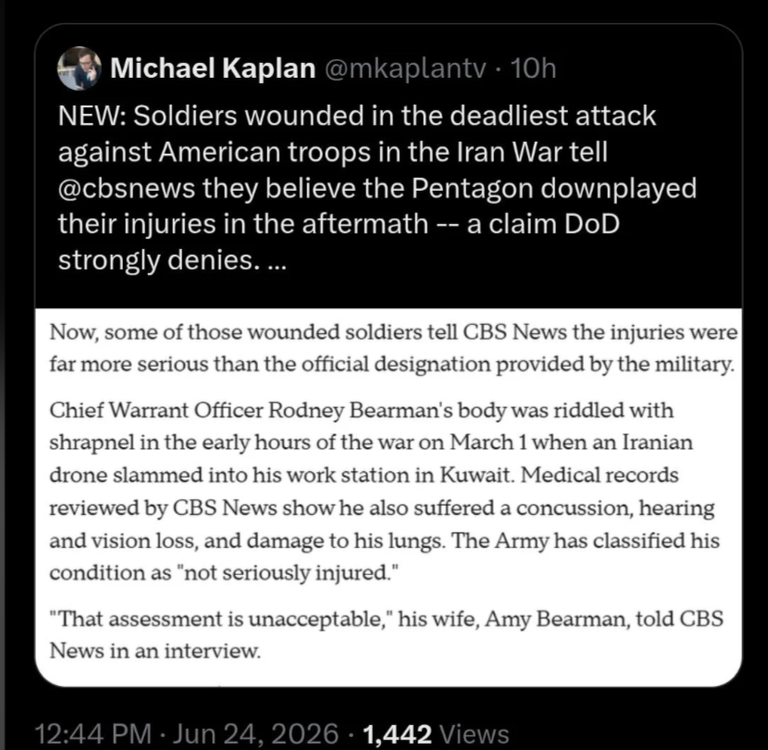Image resolution: width=768 pixels, height=750 pixels.
Task: Click the word Pentagon in the tweet text
Action: 472,189
